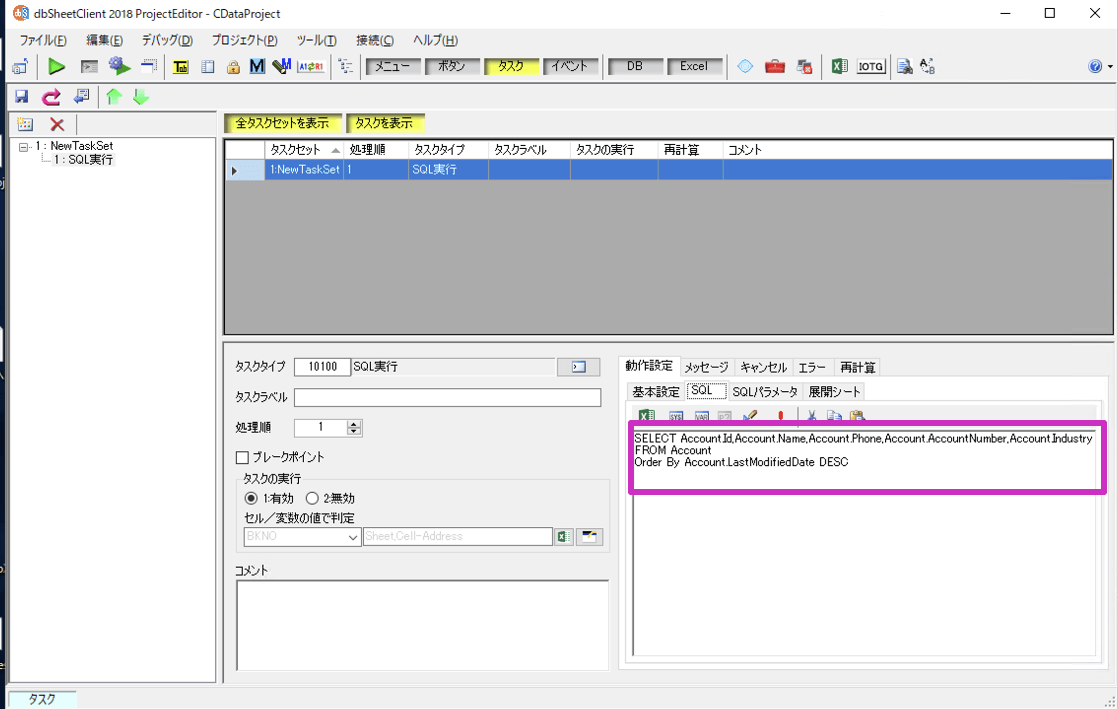Click the A1/R1 reference switch icon
Image resolution: width=1118 pixels, height=709 pixels.
pos(311,66)
